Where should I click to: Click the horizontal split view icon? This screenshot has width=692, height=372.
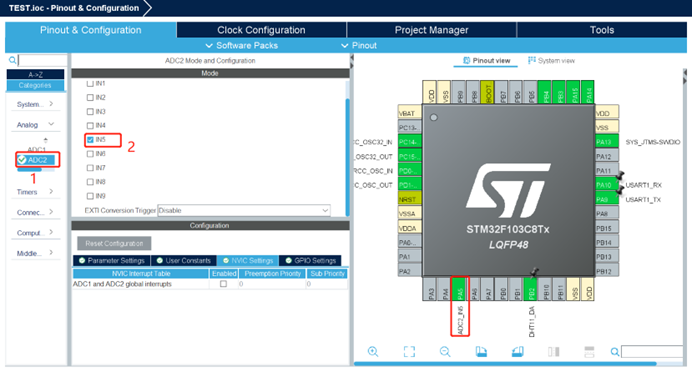pos(589,352)
